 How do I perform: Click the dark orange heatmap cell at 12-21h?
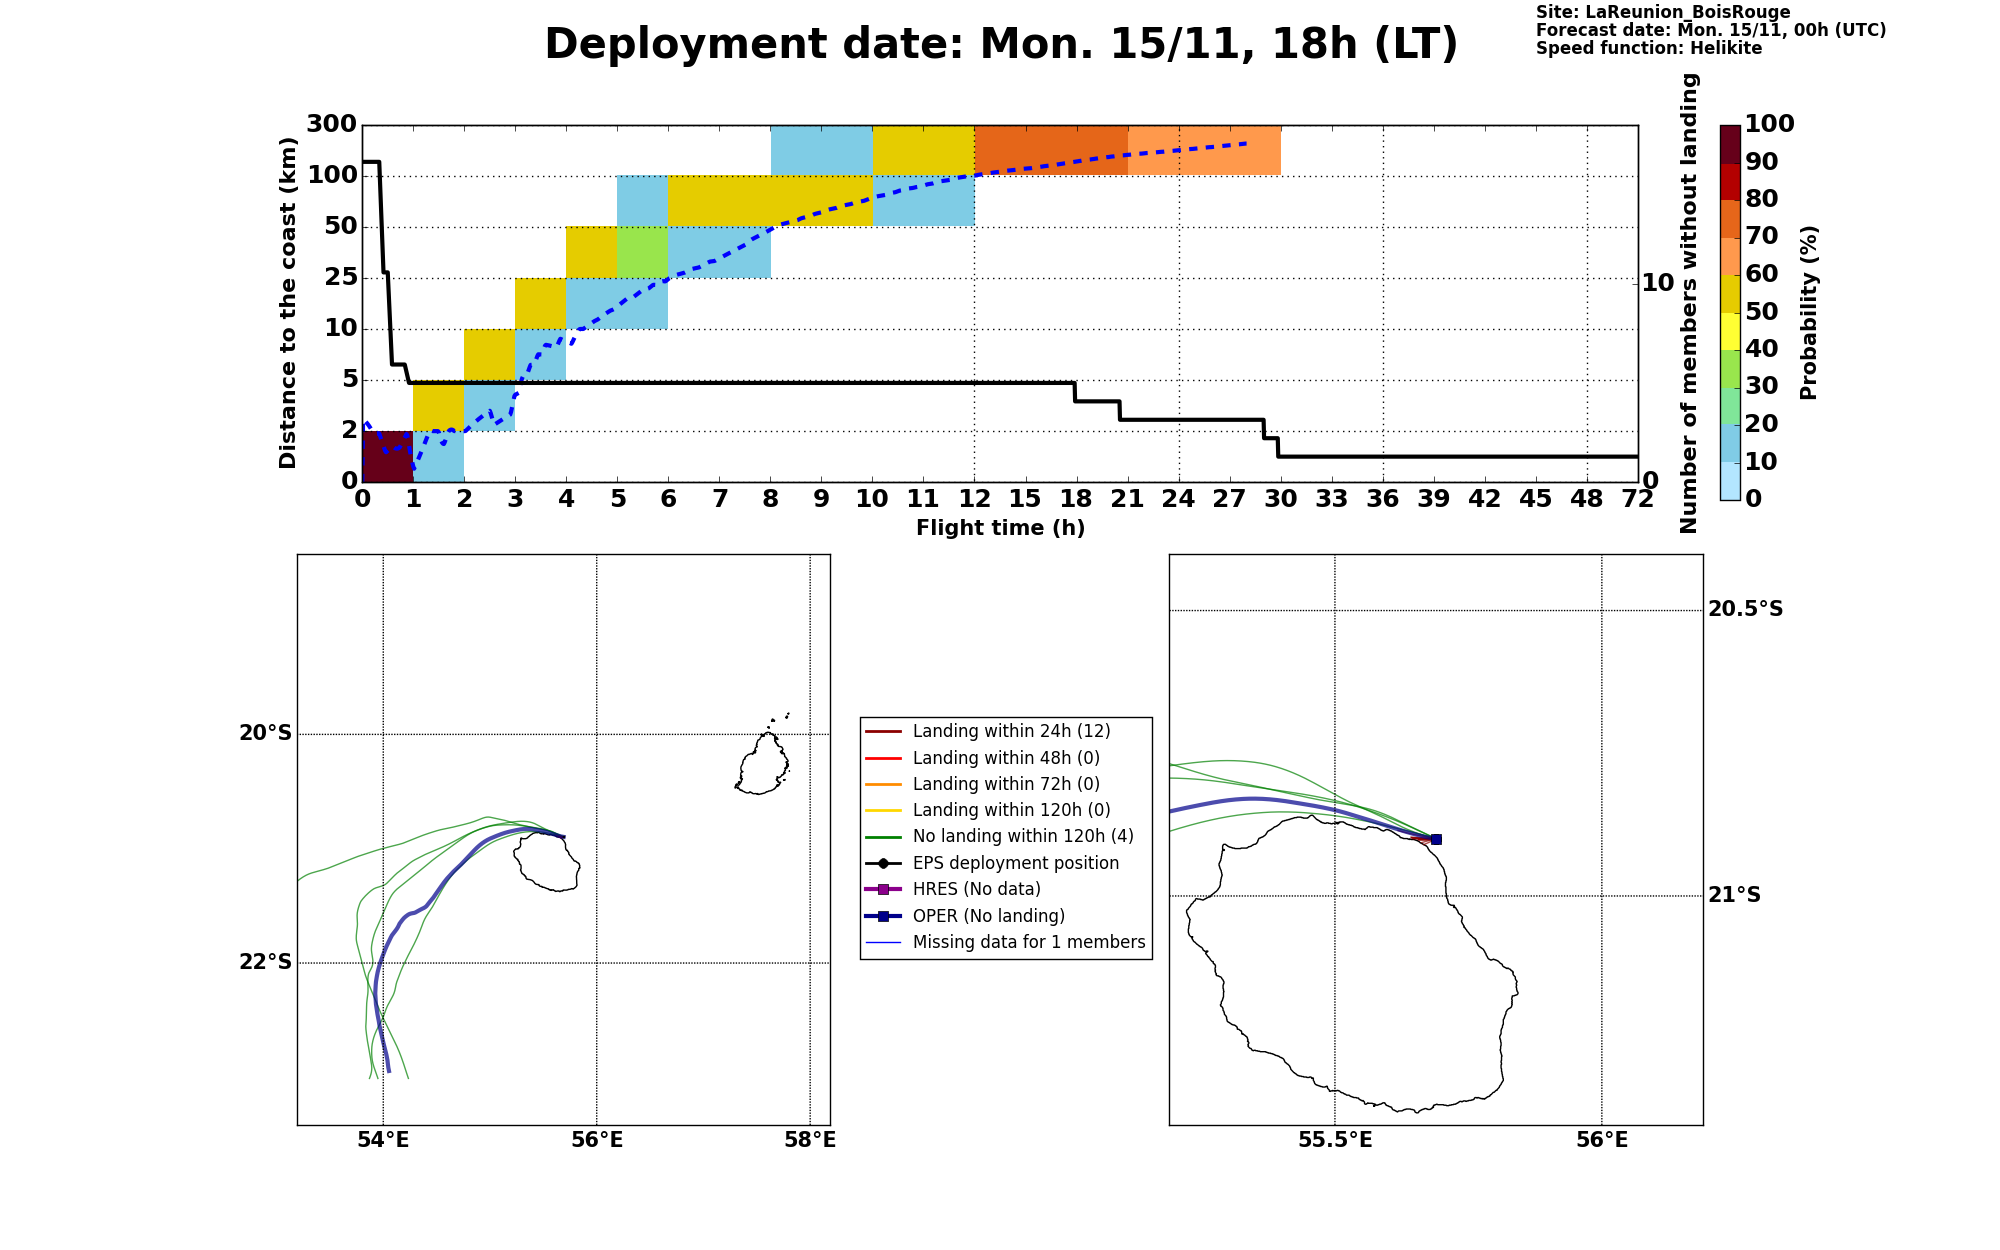tap(1051, 151)
